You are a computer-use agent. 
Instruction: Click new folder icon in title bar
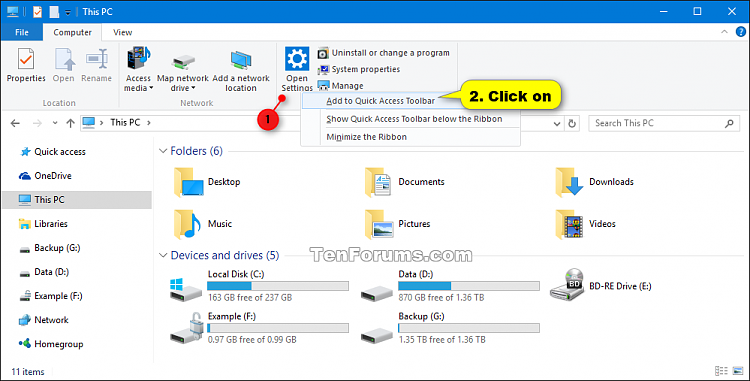(x=55, y=11)
